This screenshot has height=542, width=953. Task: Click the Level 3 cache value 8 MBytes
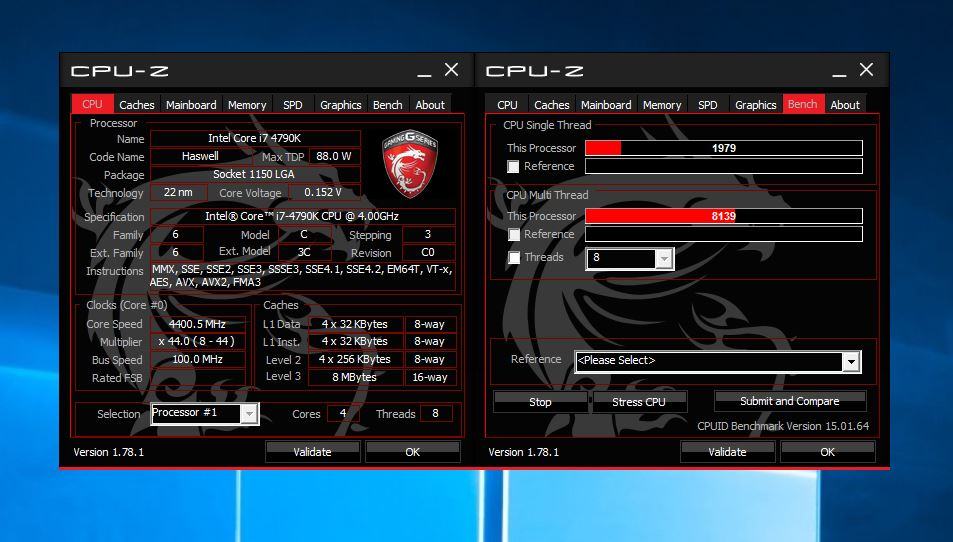[356, 377]
